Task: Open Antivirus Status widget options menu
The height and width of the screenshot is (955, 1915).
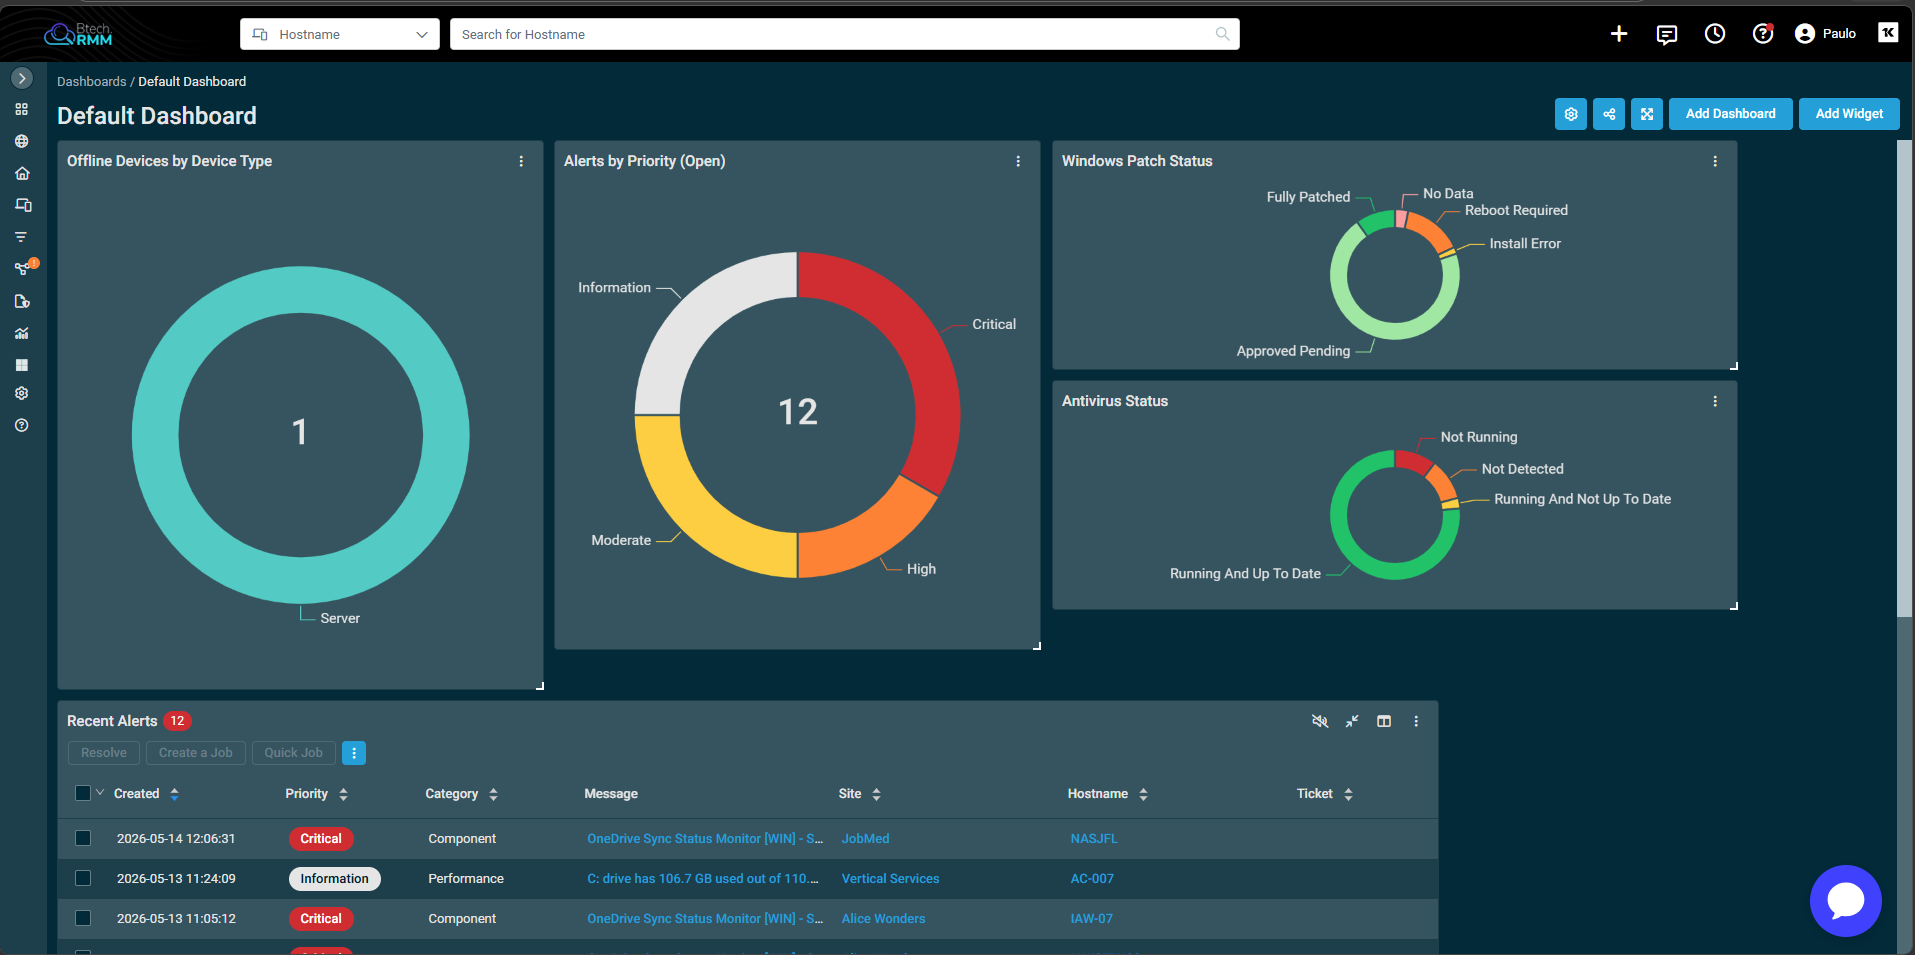Action: [x=1715, y=401]
